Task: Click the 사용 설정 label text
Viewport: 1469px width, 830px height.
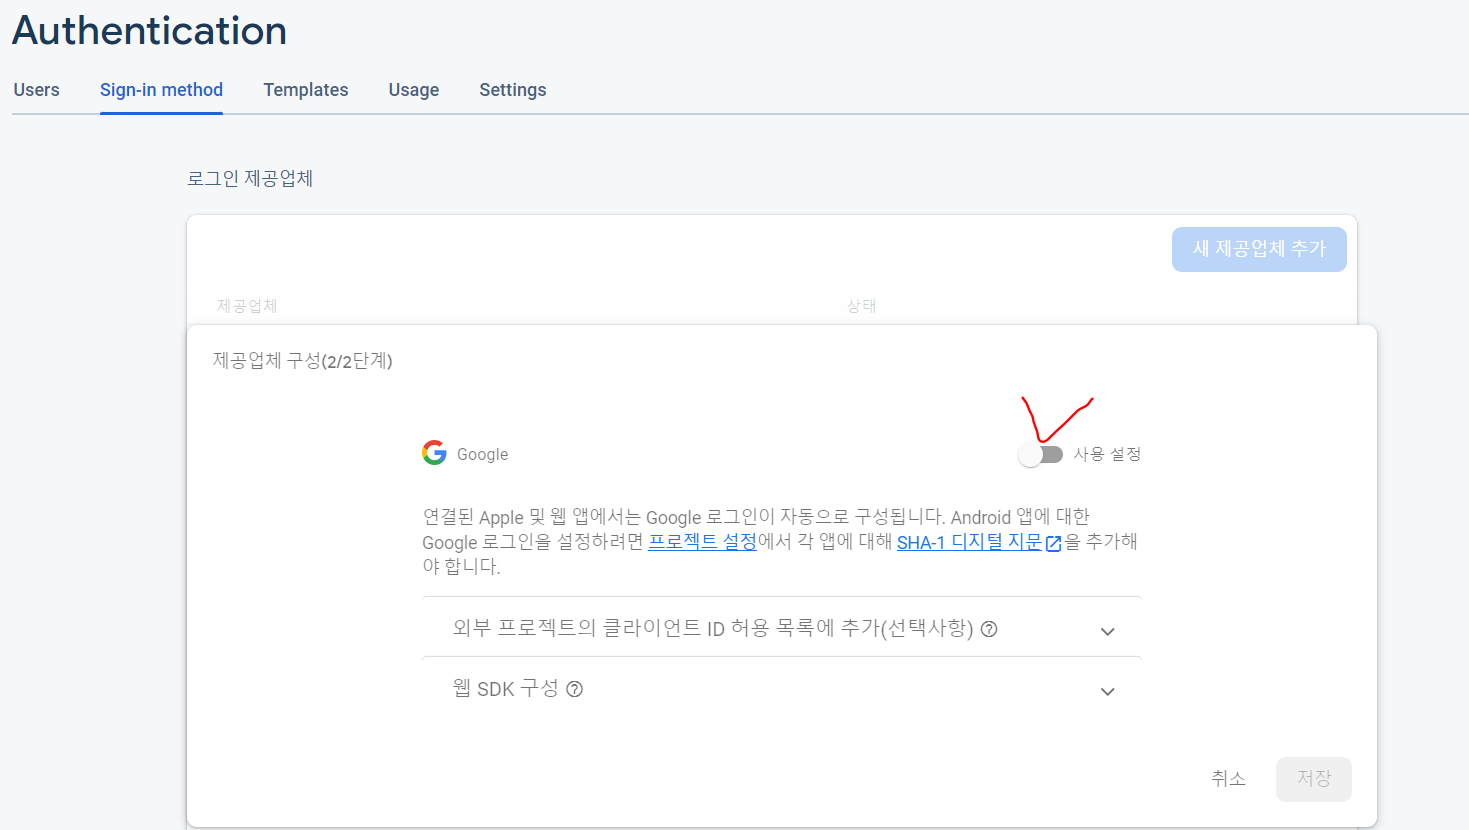Action: 1107,454
